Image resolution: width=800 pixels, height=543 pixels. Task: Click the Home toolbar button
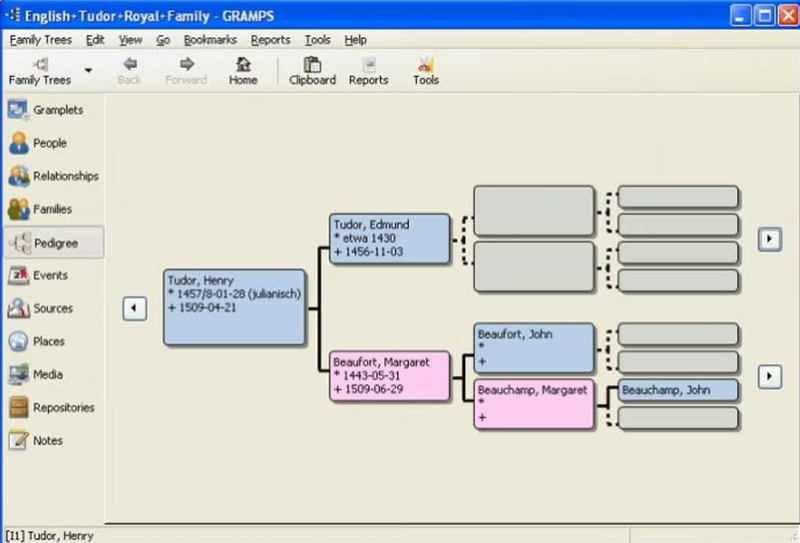[x=243, y=71]
